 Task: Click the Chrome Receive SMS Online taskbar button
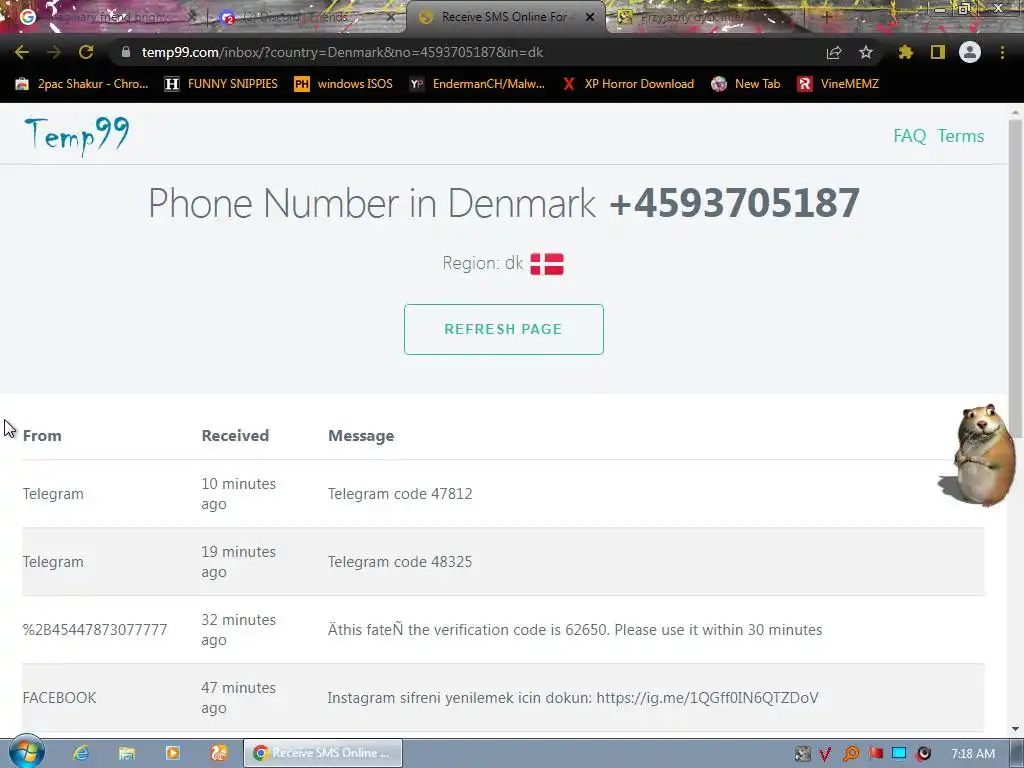pos(323,753)
